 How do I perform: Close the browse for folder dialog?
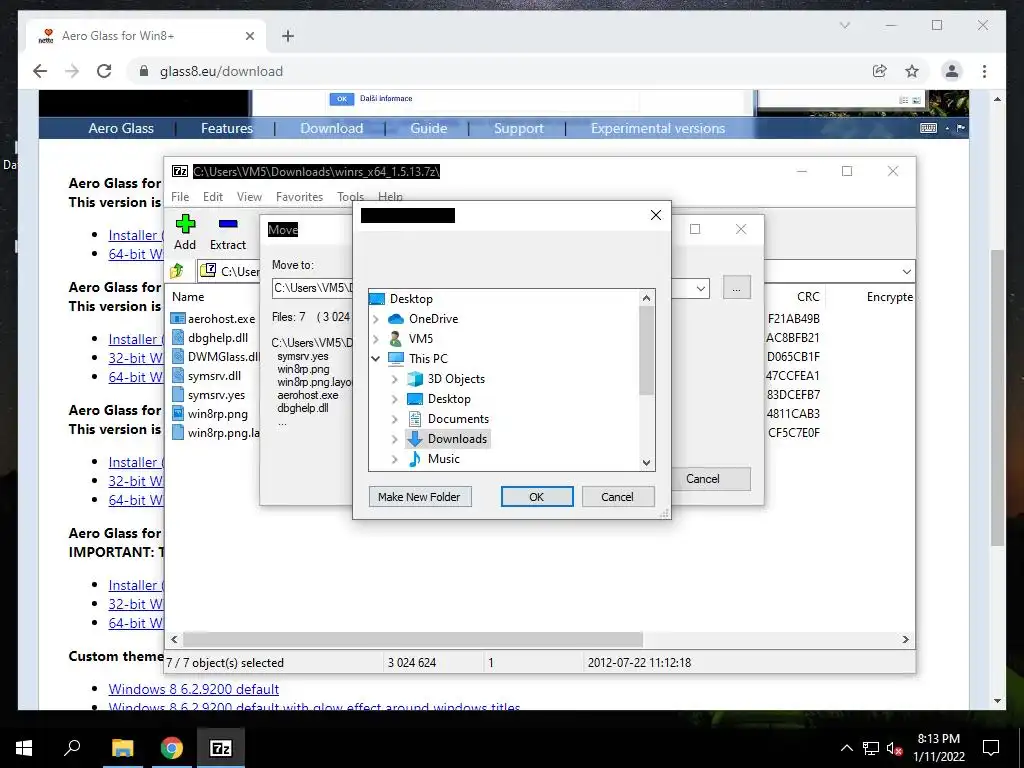pos(656,215)
